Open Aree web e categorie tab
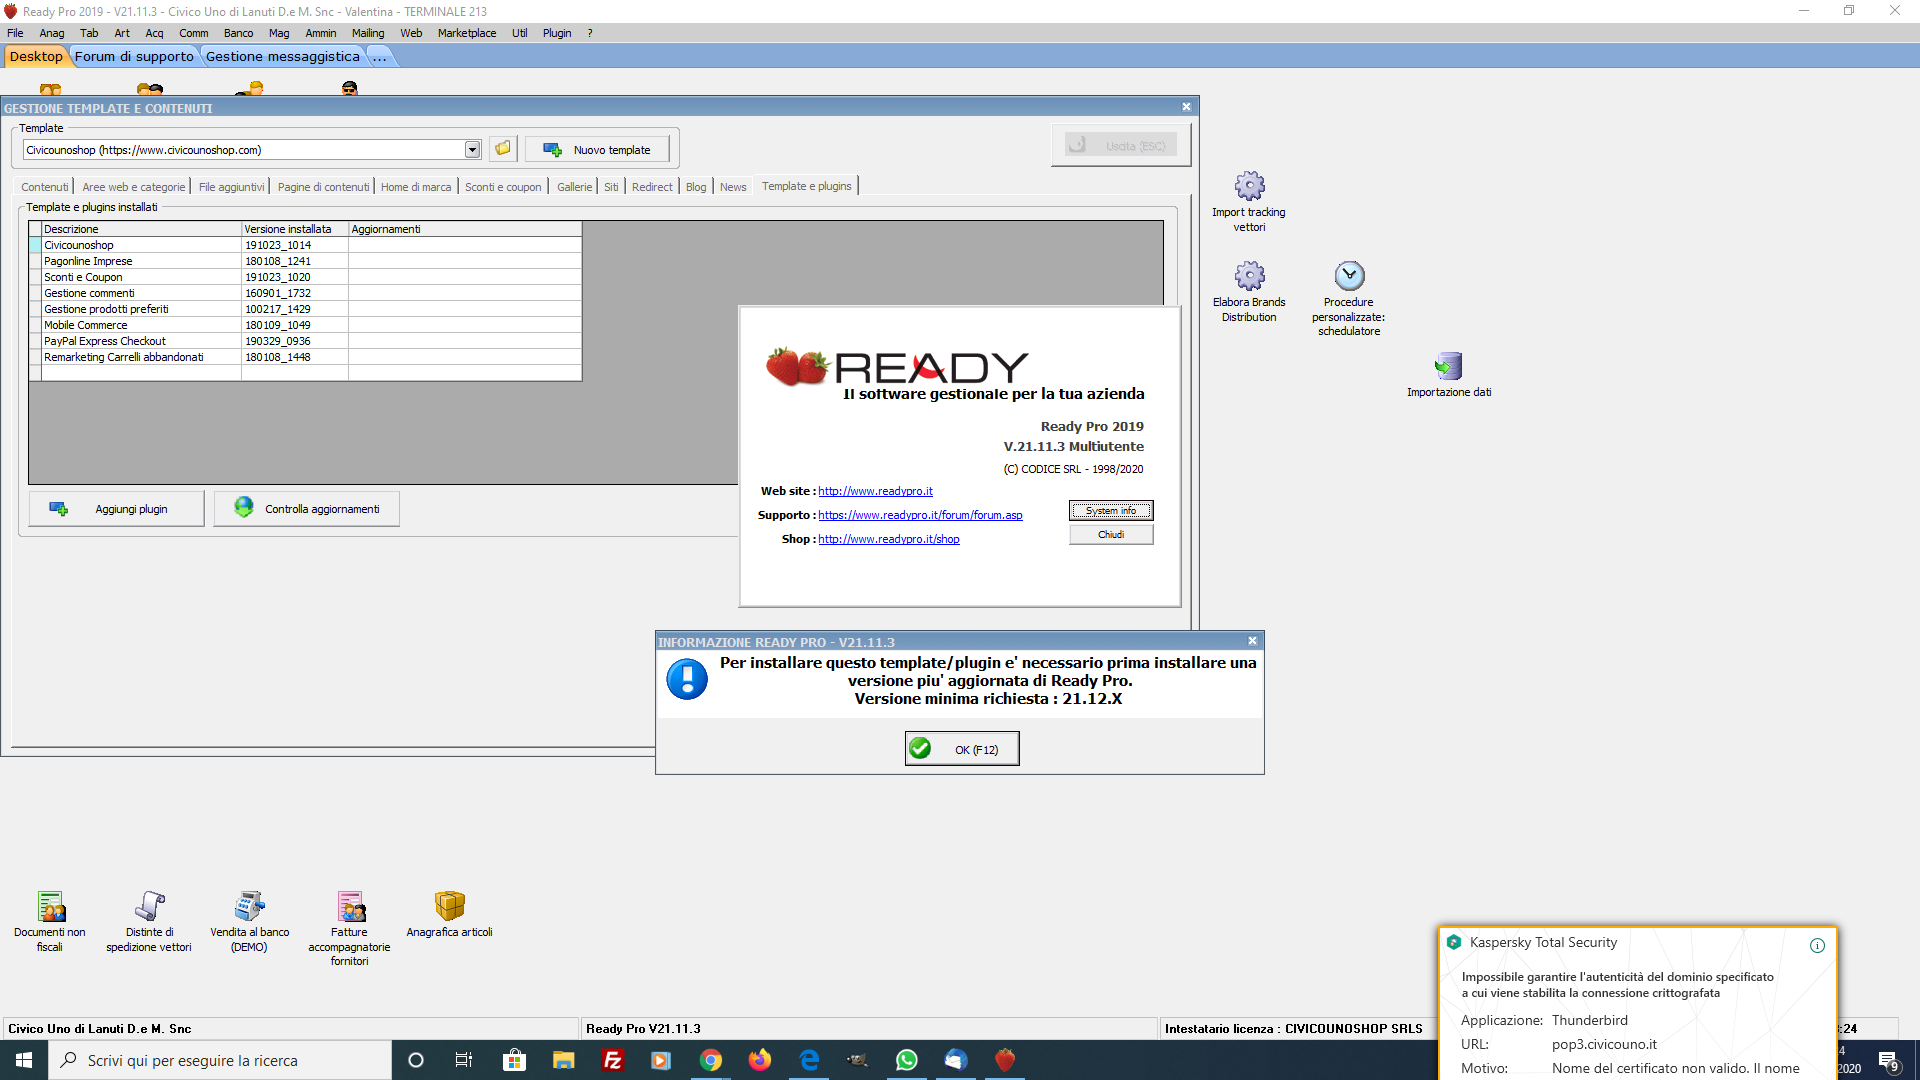The height and width of the screenshot is (1080, 1920). click(134, 187)
